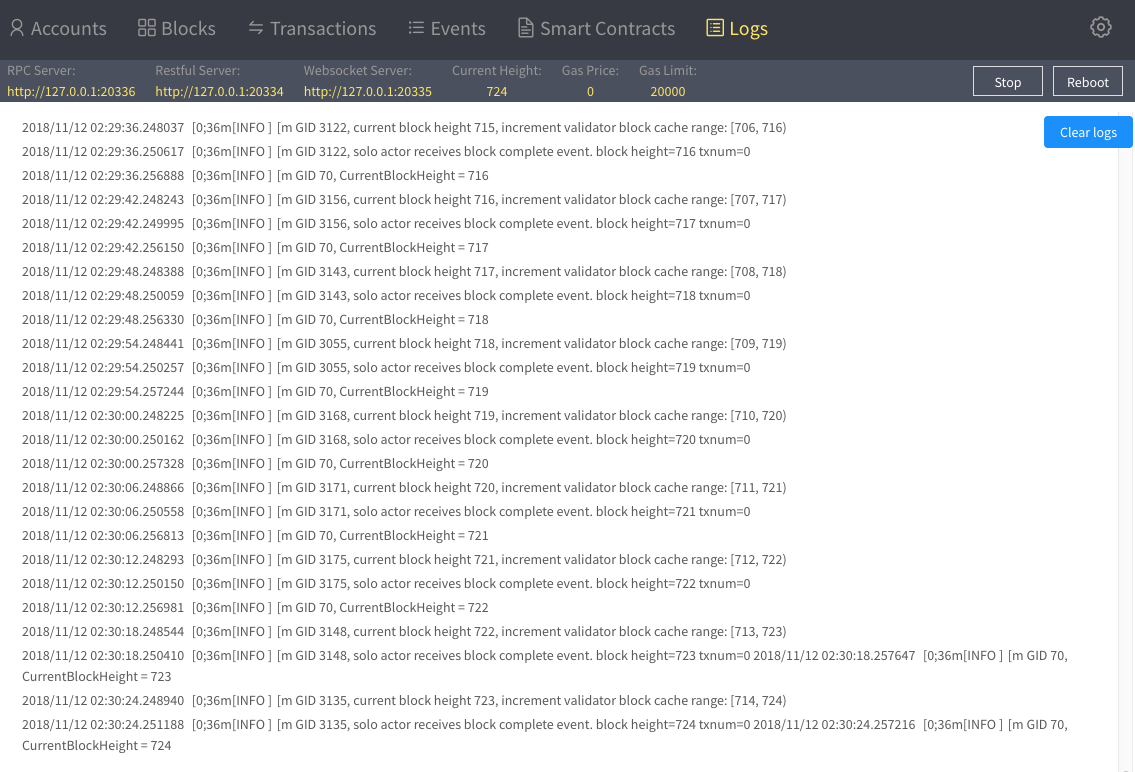Image resolution: width=1135 pixels, height=772 pixels.
Task: Click log line 'CurrentBlockHeight = 719'
Action: [255, 391]
